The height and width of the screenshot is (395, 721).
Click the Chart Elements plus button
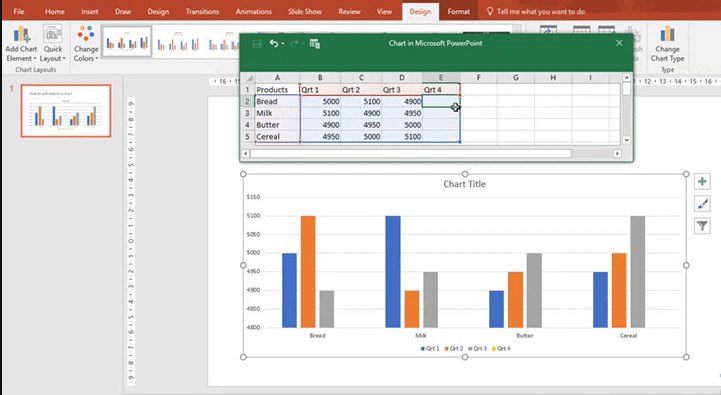(702, 182)
